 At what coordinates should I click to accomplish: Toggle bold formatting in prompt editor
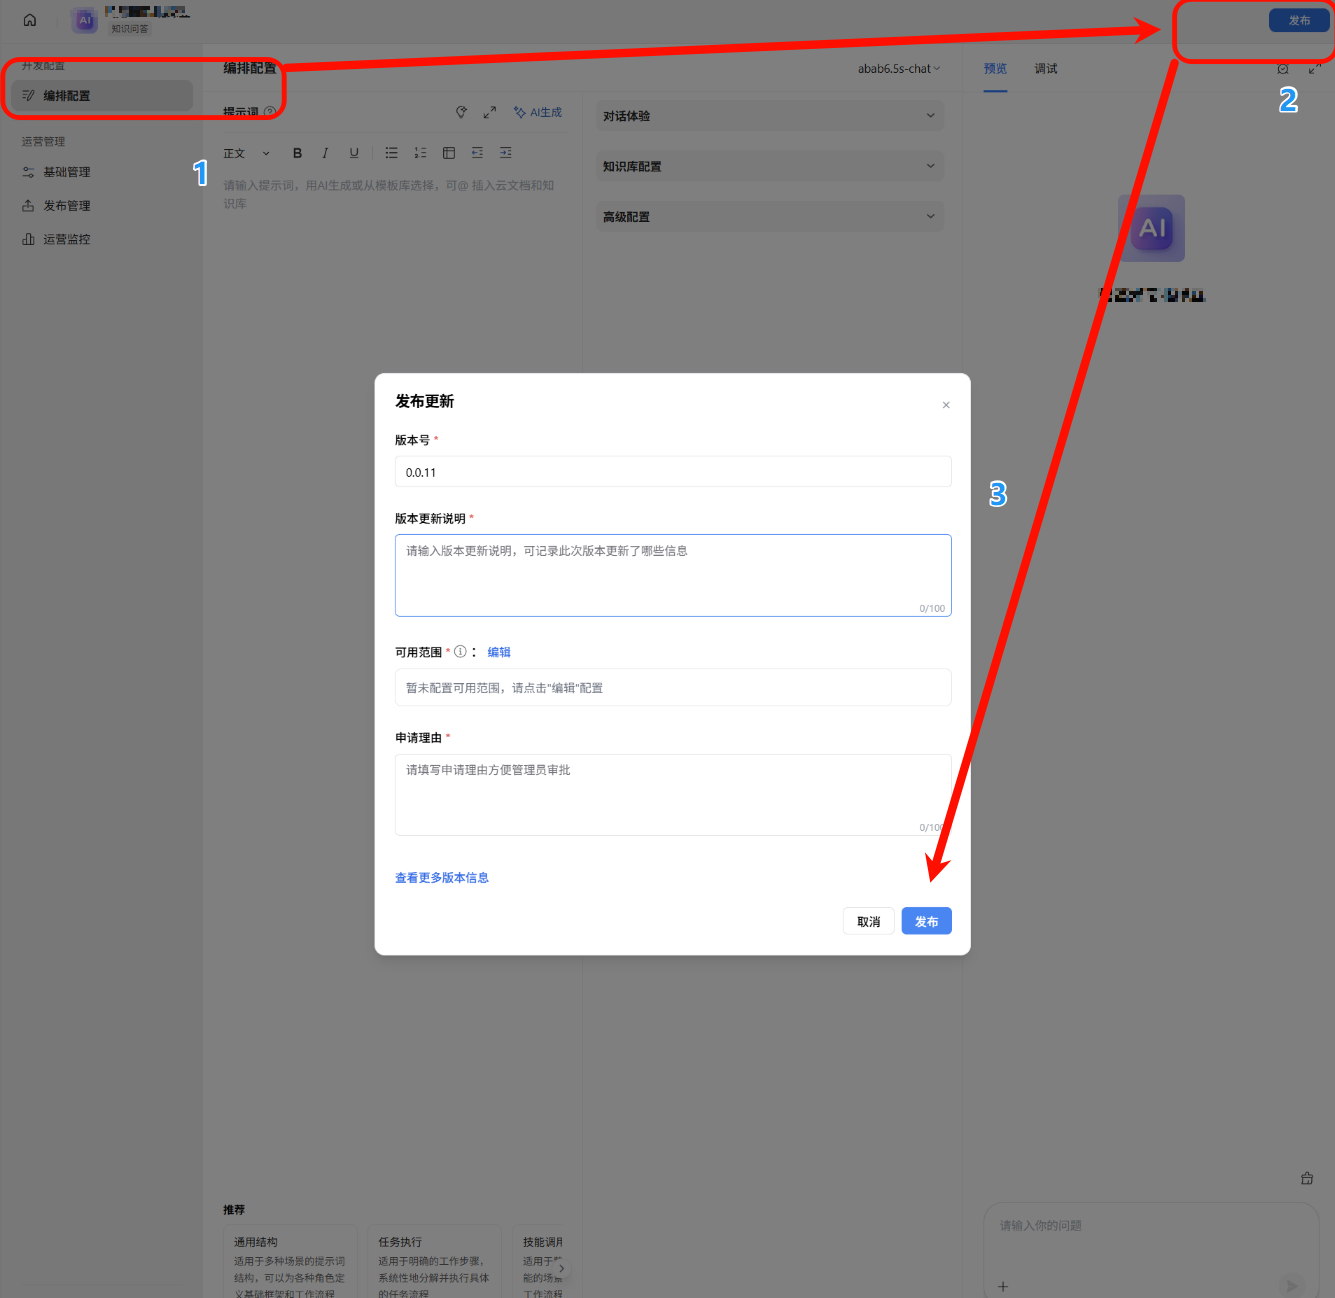[297, 153]
